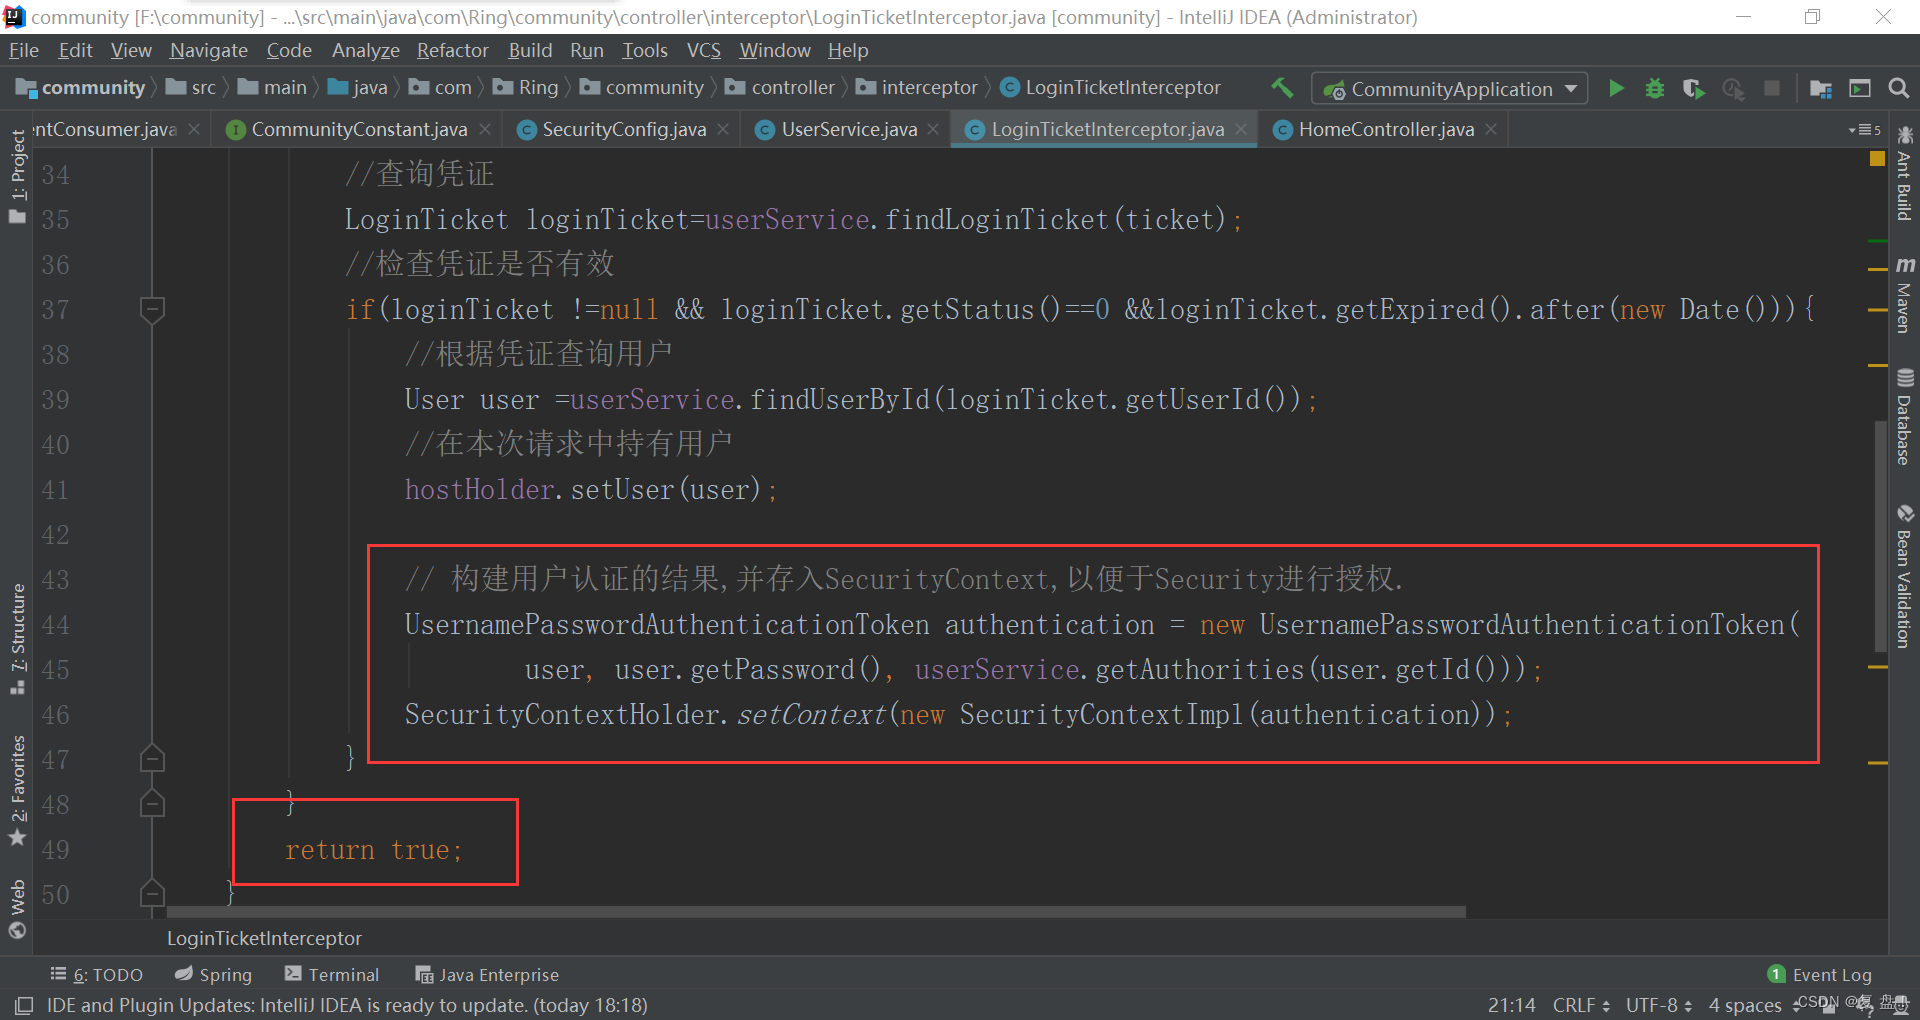The image size is (1920, 1020).
Task: Click the editor horizontal scrollbar
Action: point(816,912)
